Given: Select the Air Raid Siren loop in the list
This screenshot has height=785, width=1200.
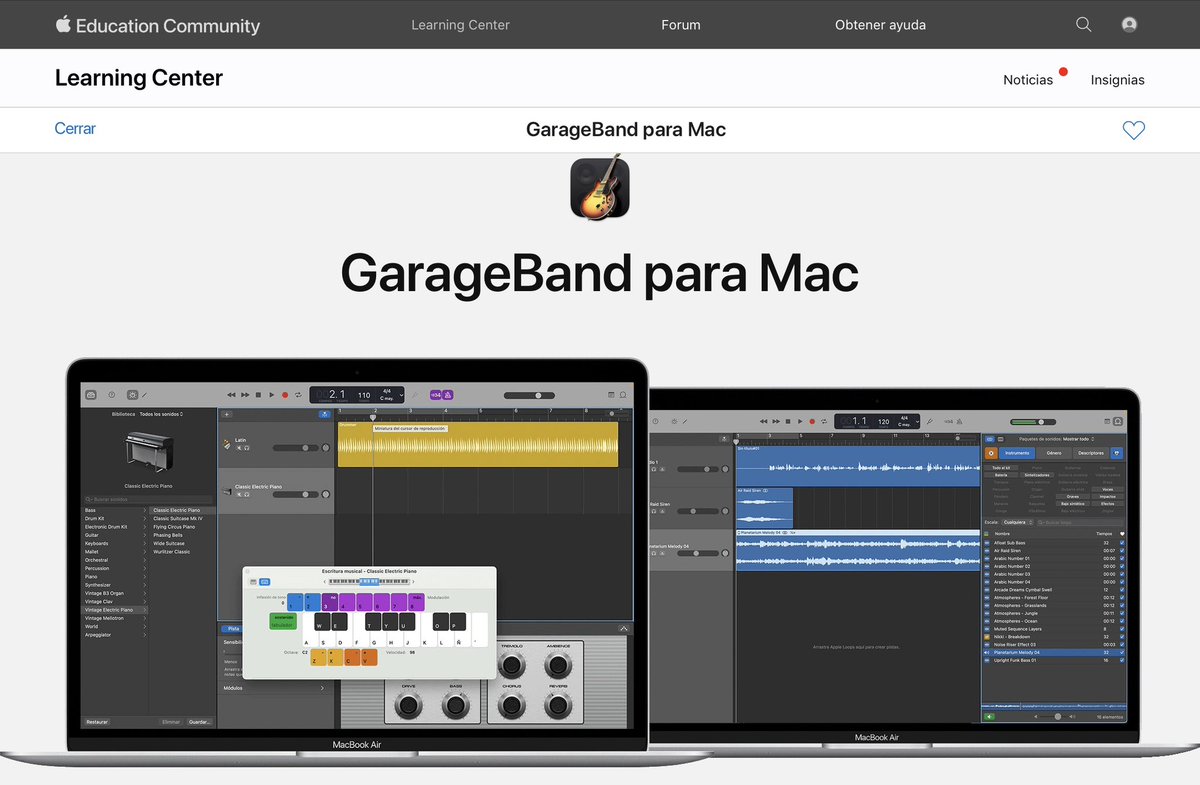Looking at the screenshot, I should click(x=1009, y=551).
